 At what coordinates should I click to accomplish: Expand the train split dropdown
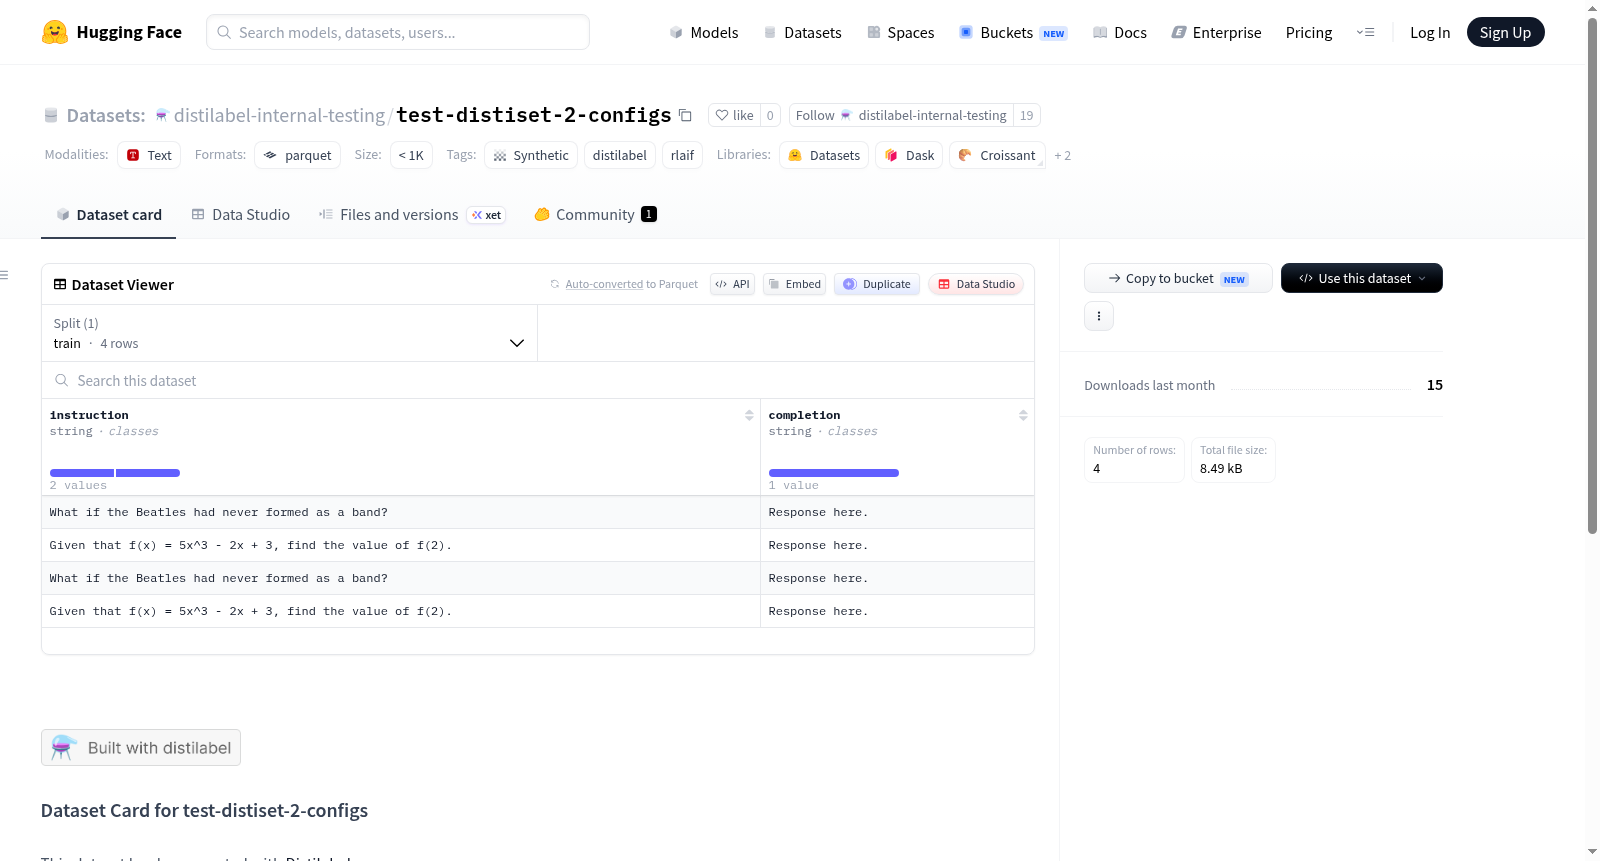tap(289, 333)
